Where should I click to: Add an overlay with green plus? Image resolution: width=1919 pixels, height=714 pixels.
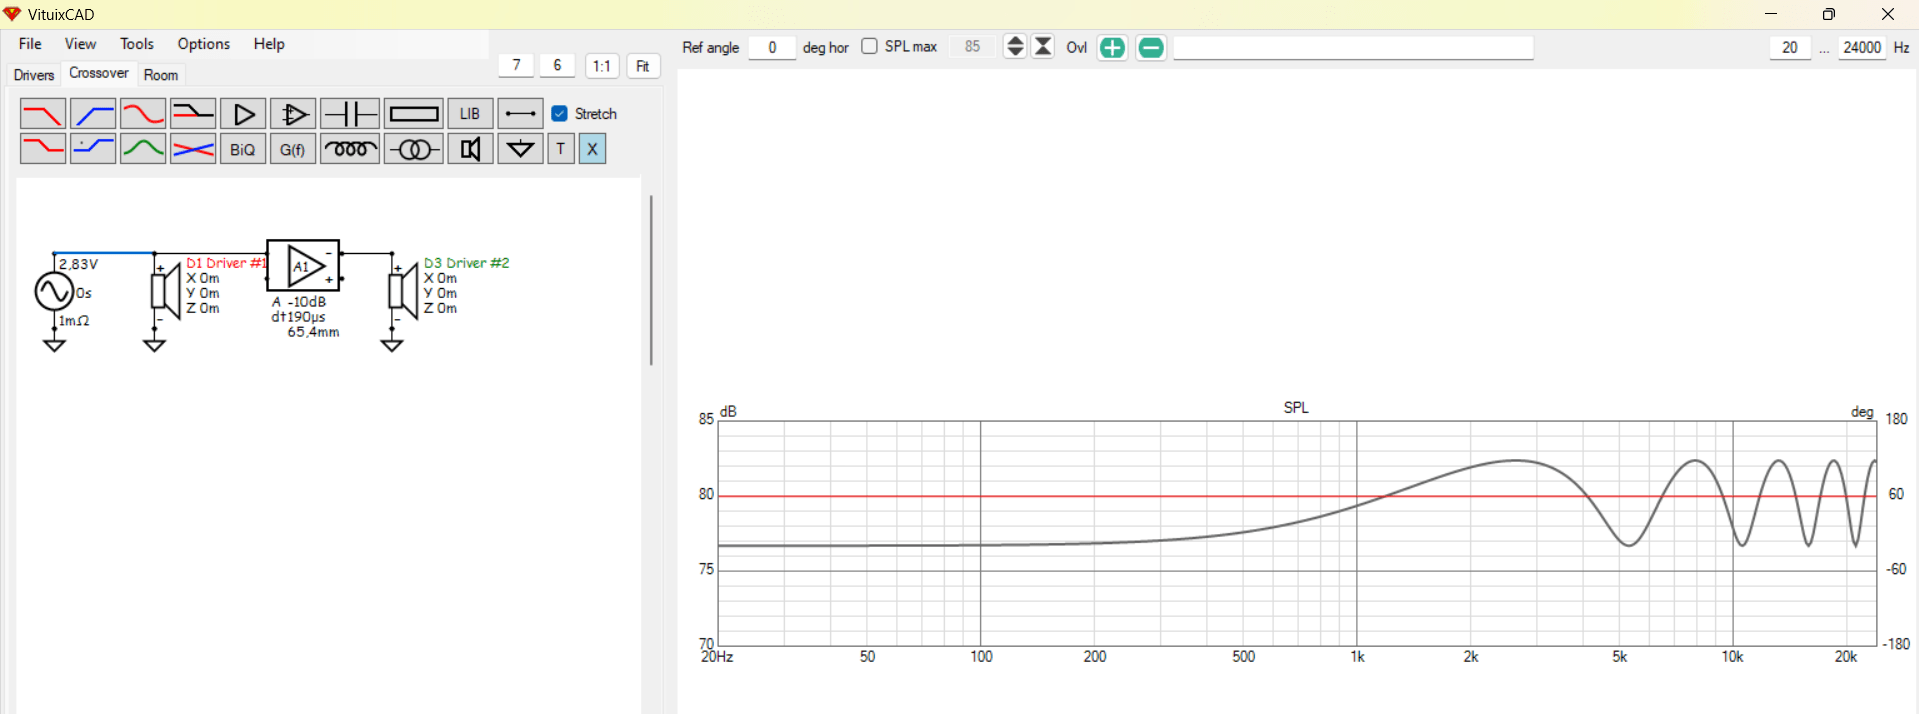click(x=1112, y=47)
